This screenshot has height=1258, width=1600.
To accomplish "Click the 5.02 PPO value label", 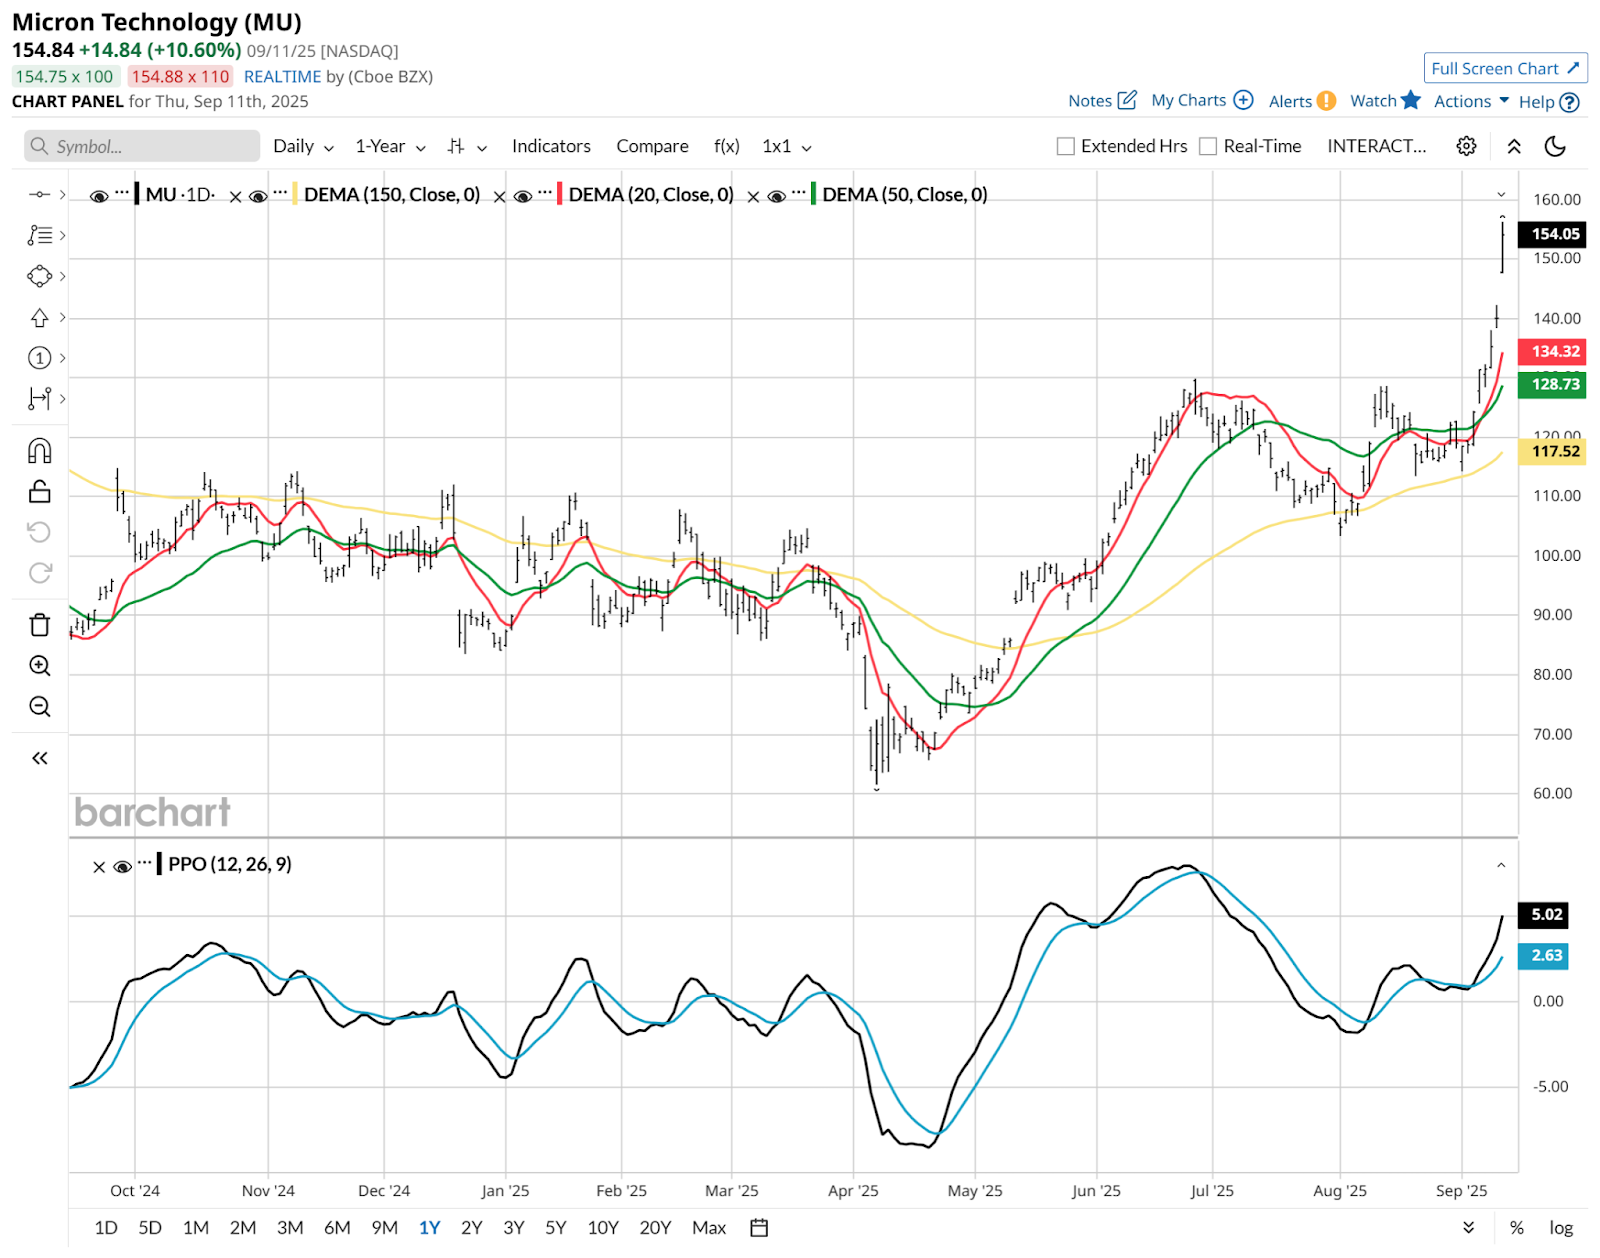I will pyautogui.click(x=1543, y=914).
